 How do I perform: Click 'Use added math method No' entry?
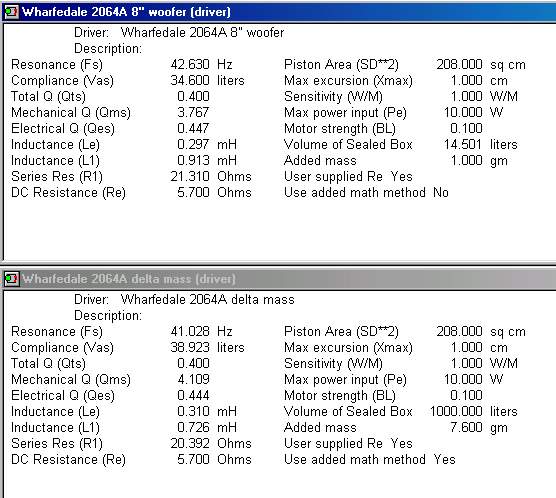(x=366, y=193)
